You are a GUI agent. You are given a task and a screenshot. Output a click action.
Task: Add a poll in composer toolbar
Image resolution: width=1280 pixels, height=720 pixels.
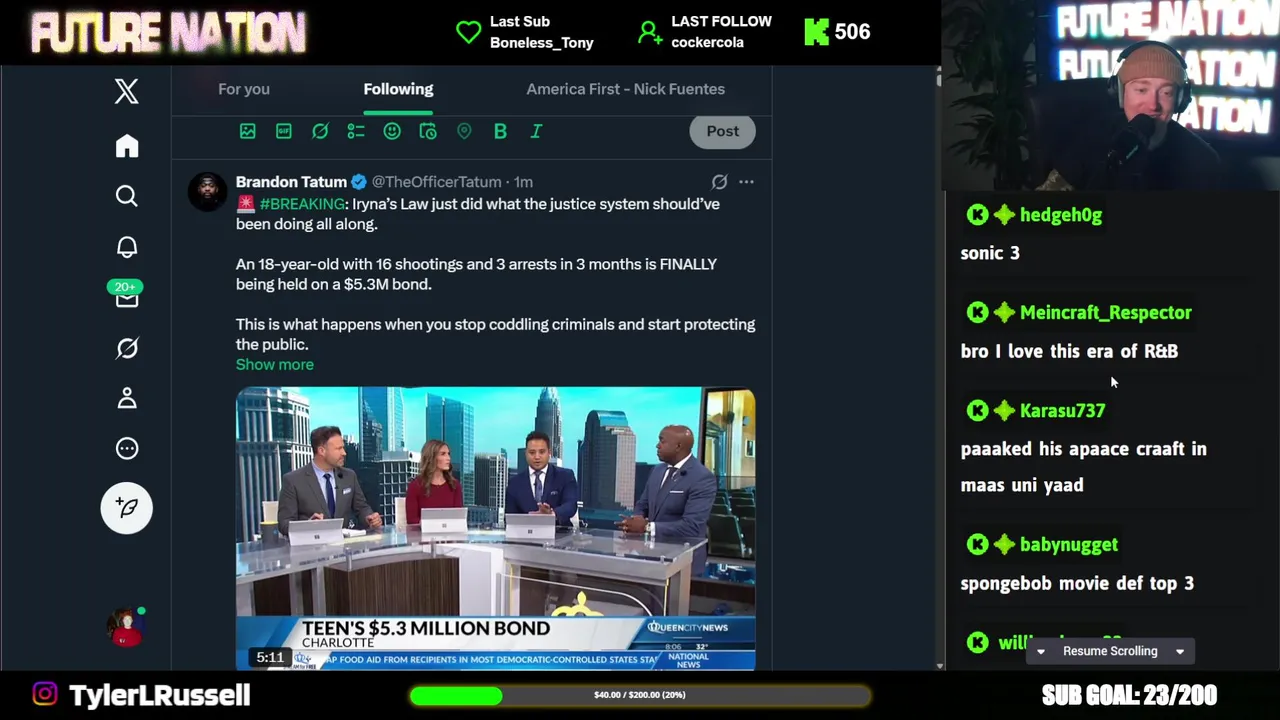[x=356, y=131]
